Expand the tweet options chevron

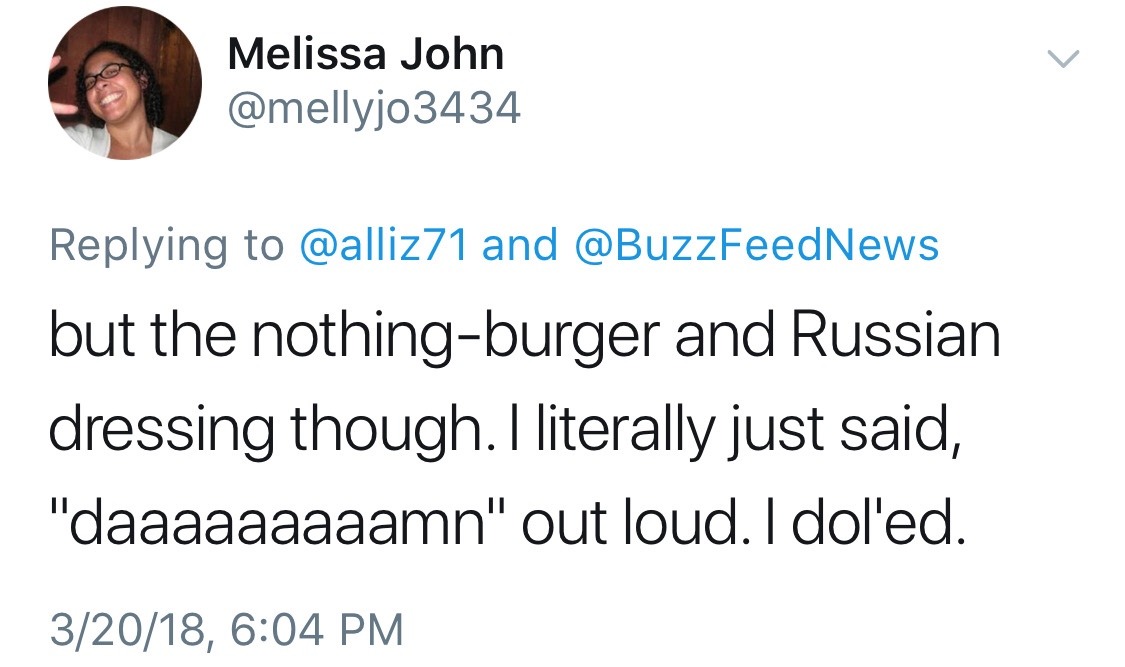(1063, 61)
